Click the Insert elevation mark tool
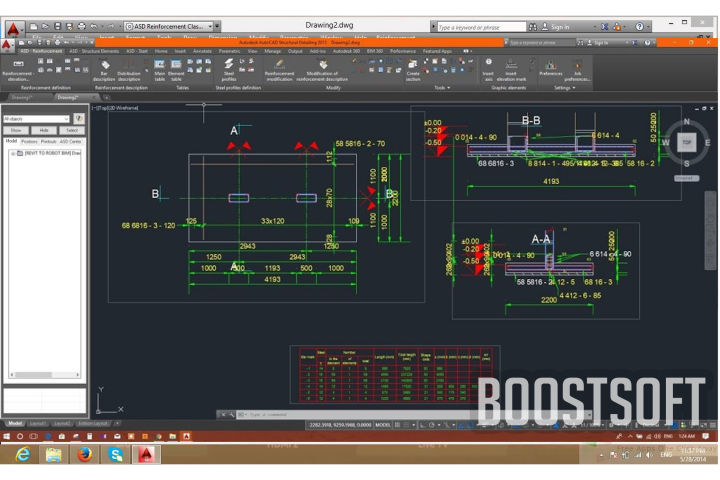Screen dimensions: 720x480 coord(511,70)
